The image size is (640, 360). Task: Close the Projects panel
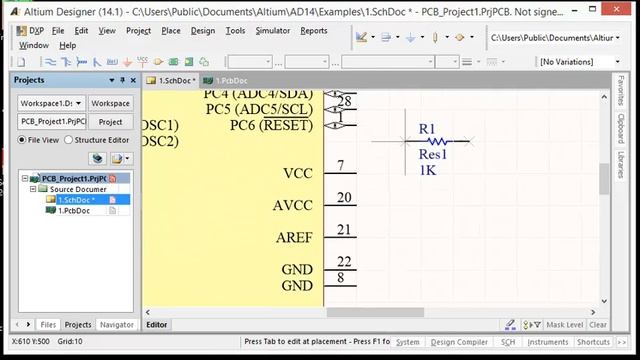(133, 80)
